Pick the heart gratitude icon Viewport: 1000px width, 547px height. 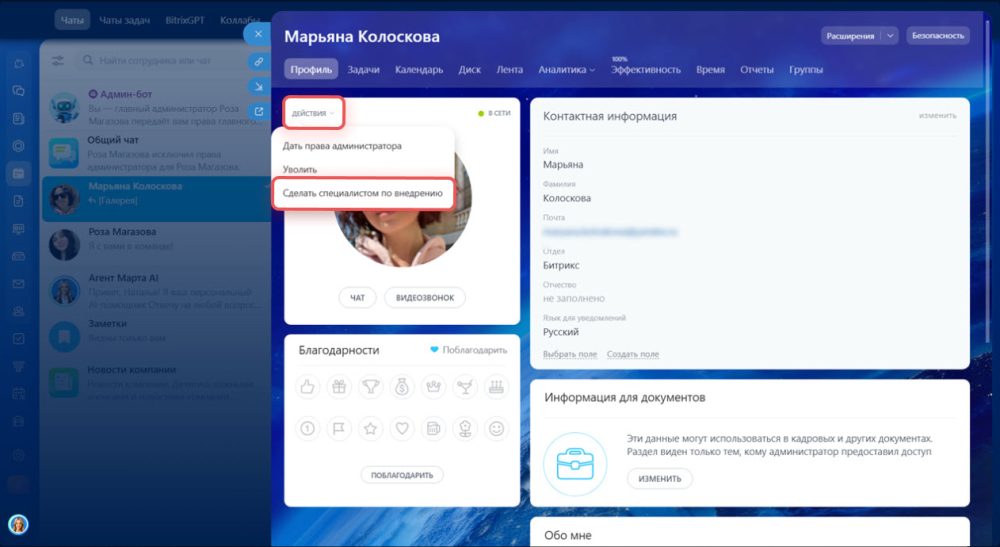[402, 428]
